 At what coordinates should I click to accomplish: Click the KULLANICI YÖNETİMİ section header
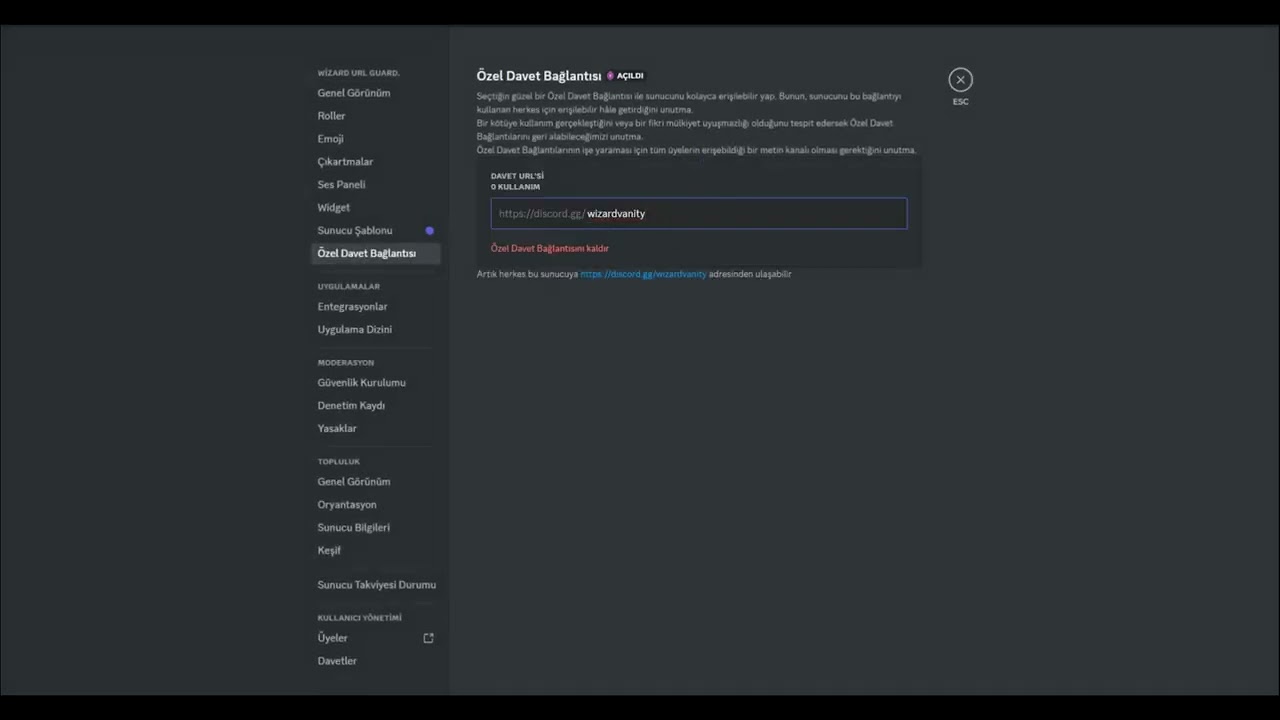pyautogui.click(x=360, y=618)
